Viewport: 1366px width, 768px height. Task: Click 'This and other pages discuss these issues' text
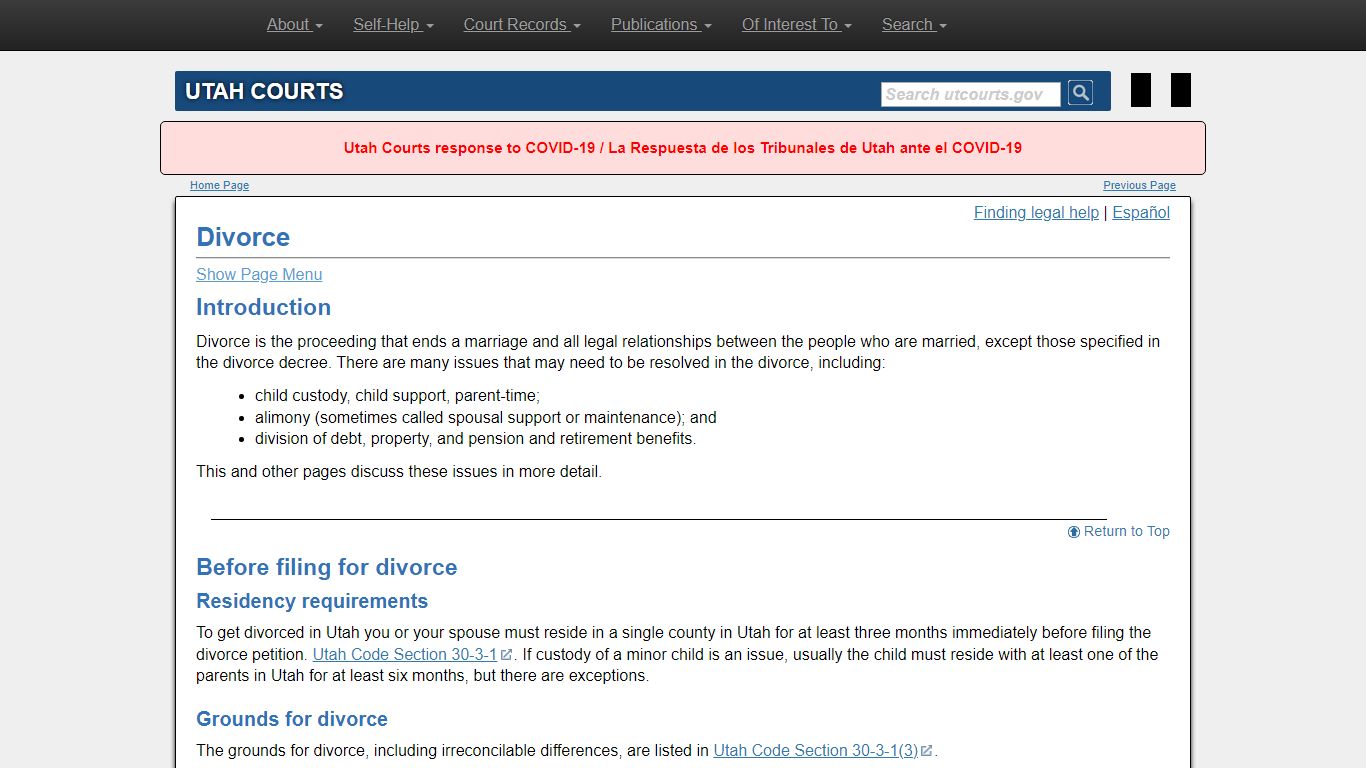point(399,472)
